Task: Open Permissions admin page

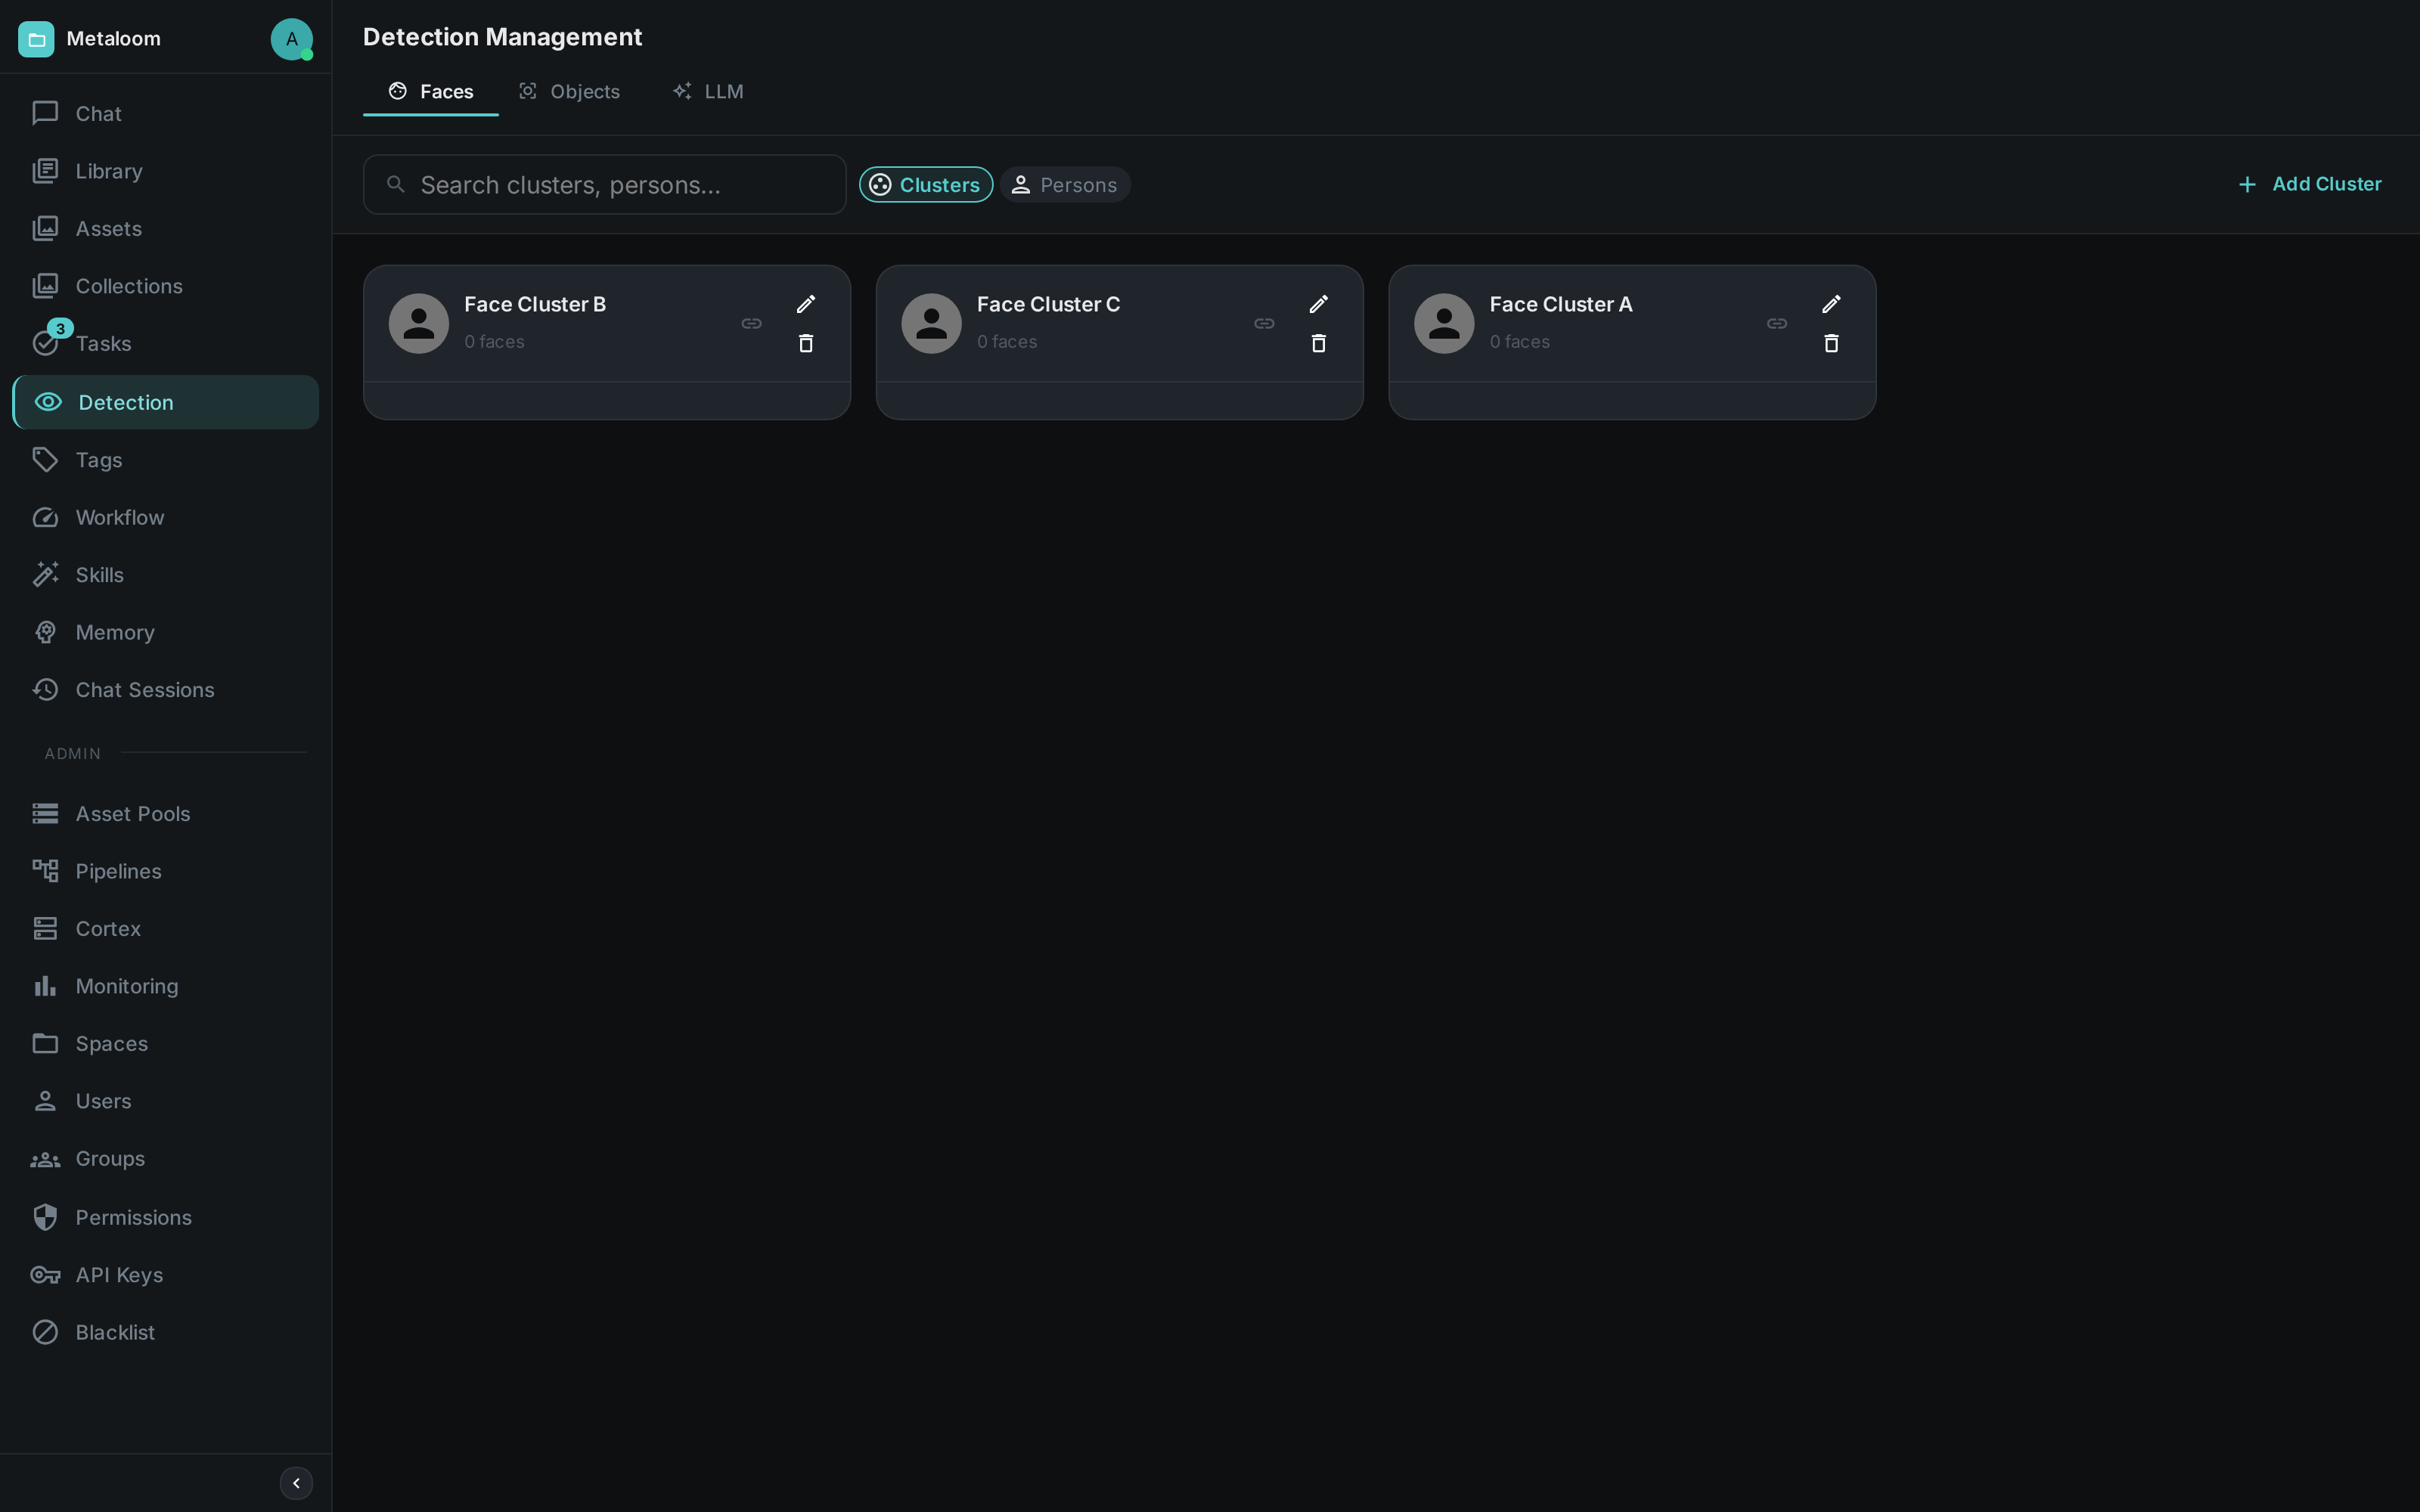Action: (165, 1218)
